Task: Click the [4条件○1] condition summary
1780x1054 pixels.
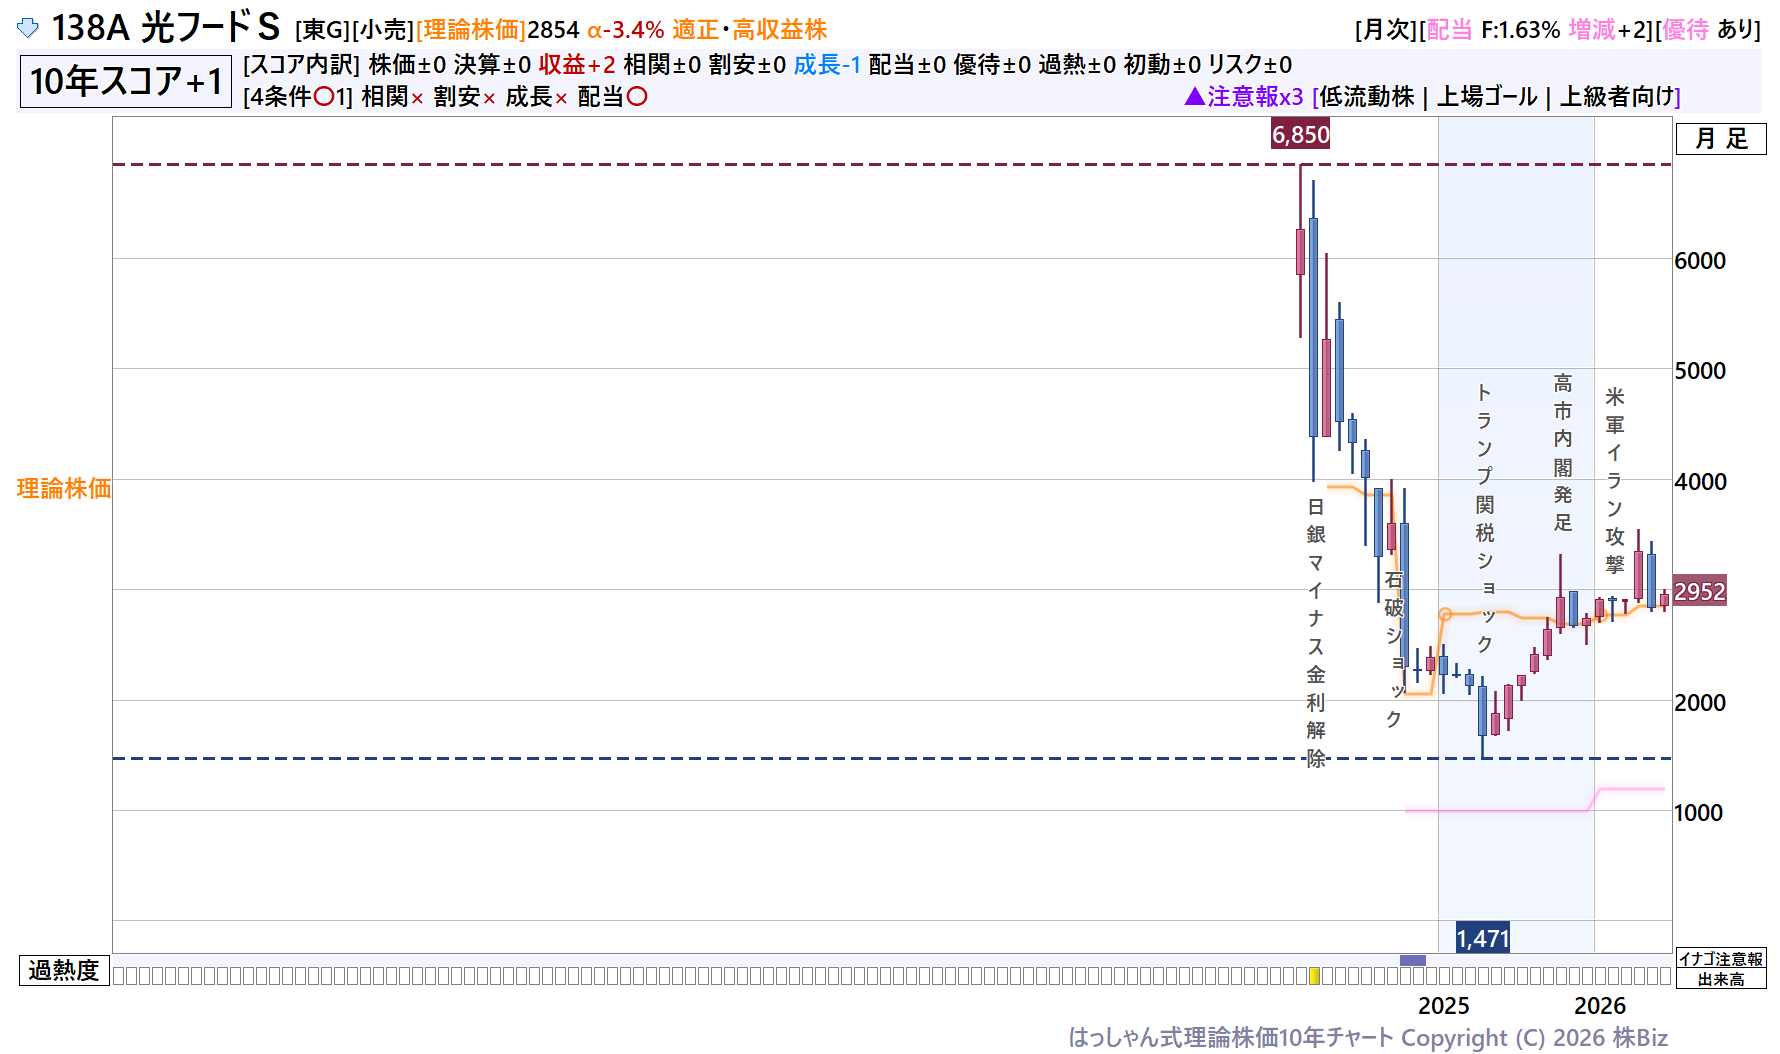Action: pos(298,96)
